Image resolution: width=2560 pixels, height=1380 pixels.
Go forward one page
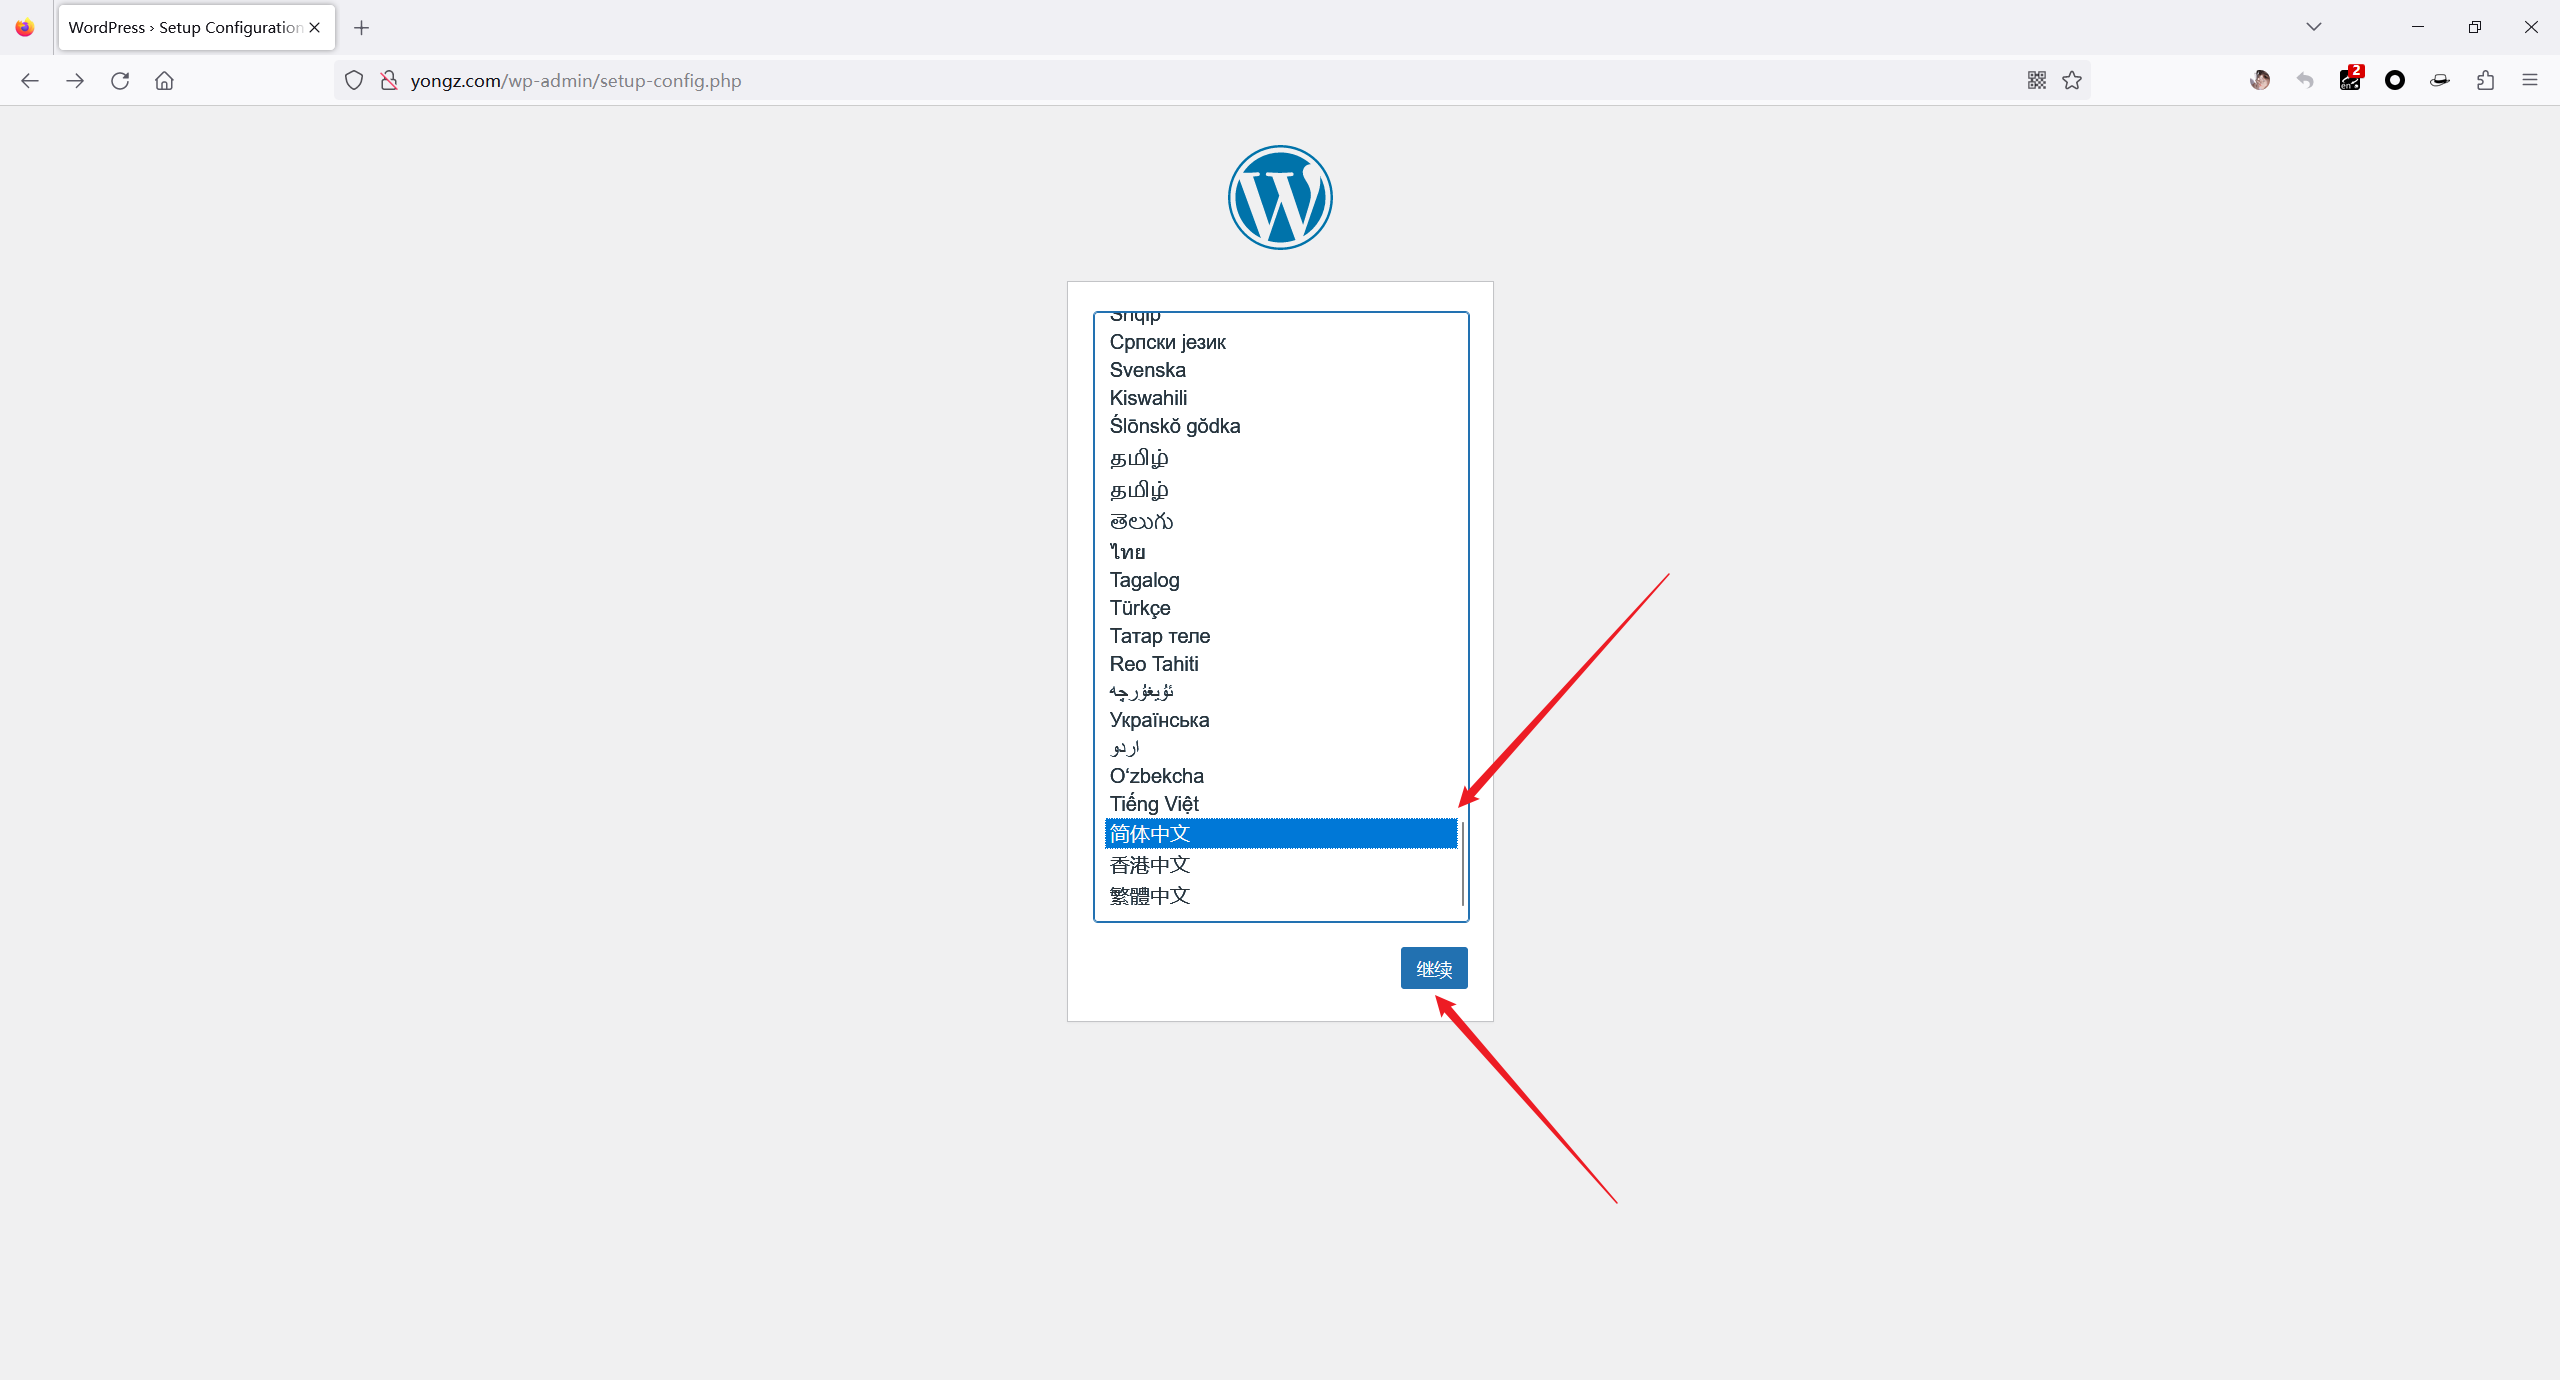[75, 81]
